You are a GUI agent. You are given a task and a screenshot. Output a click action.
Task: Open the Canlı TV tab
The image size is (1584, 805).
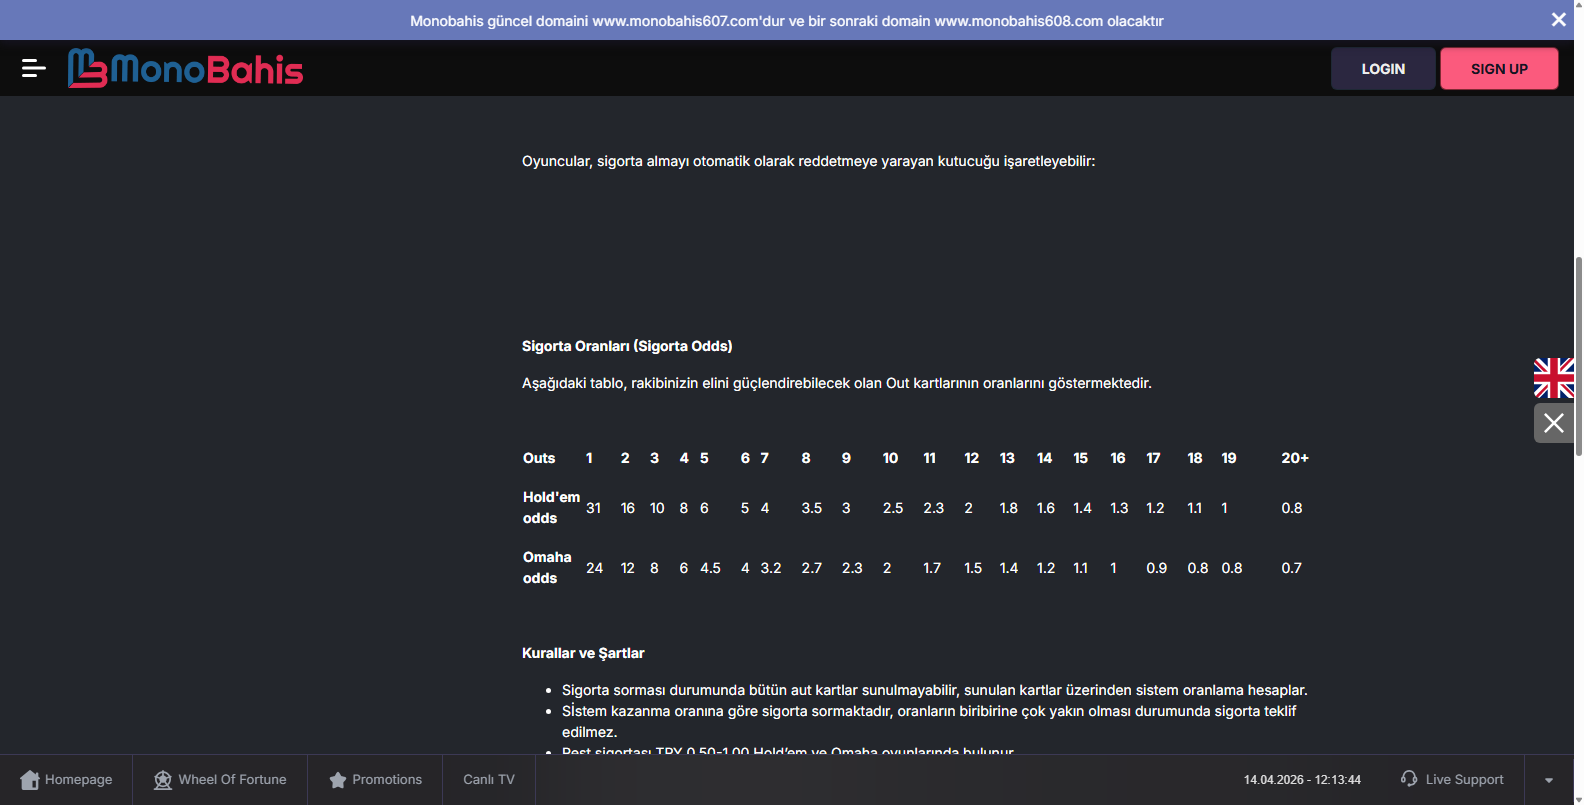tap(489, 780)
